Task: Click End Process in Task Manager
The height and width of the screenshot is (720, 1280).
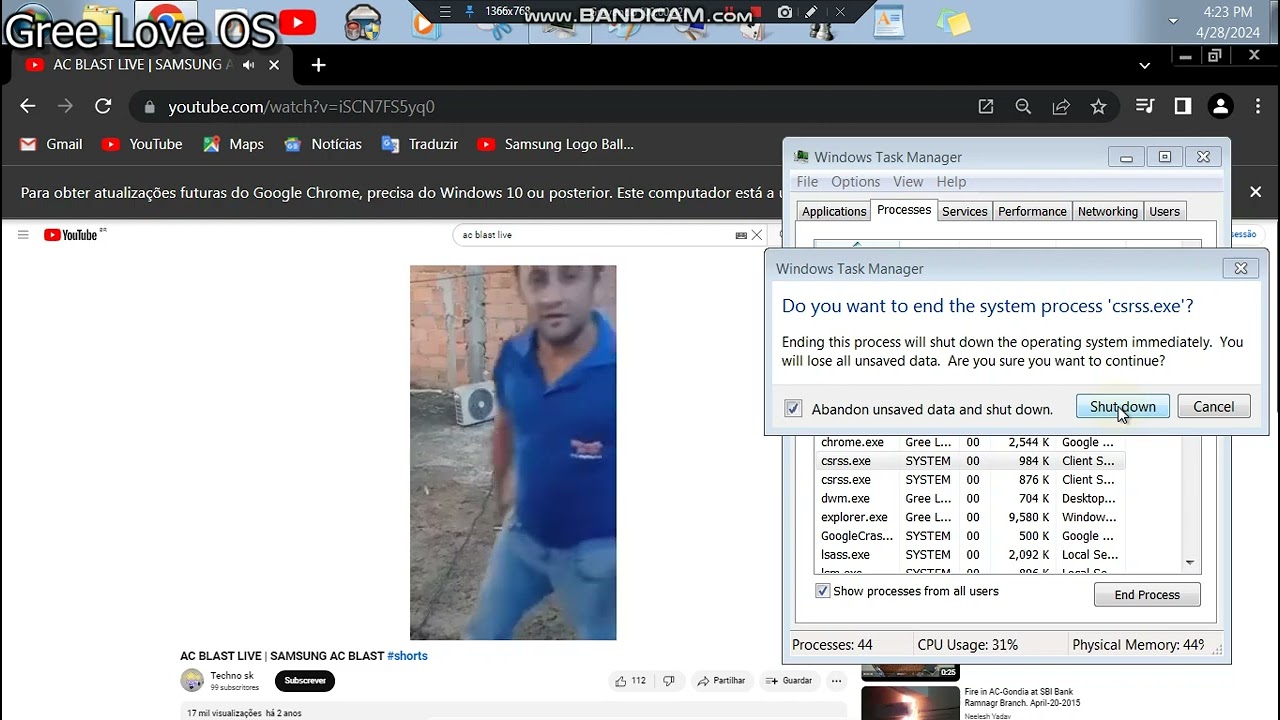Action: tap(1147, 595)
